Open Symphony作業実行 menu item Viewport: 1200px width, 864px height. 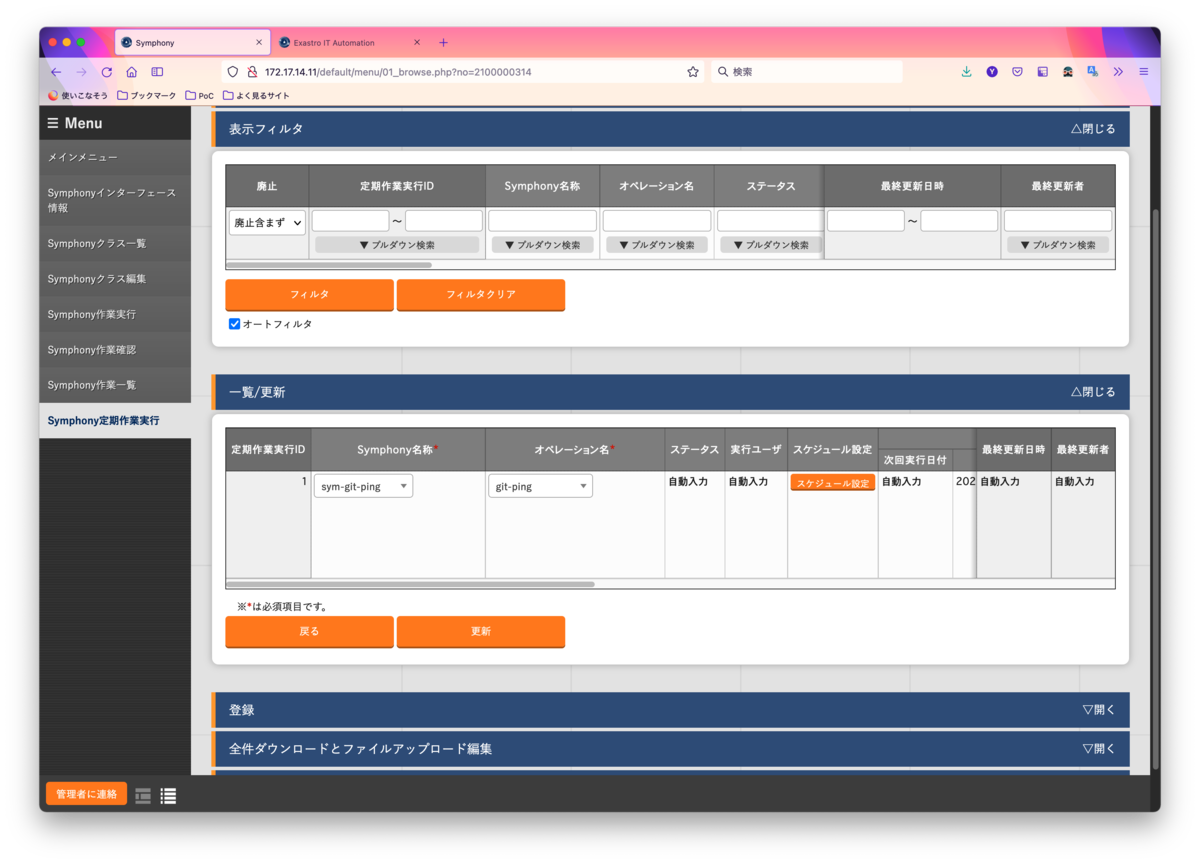(115, 314)
